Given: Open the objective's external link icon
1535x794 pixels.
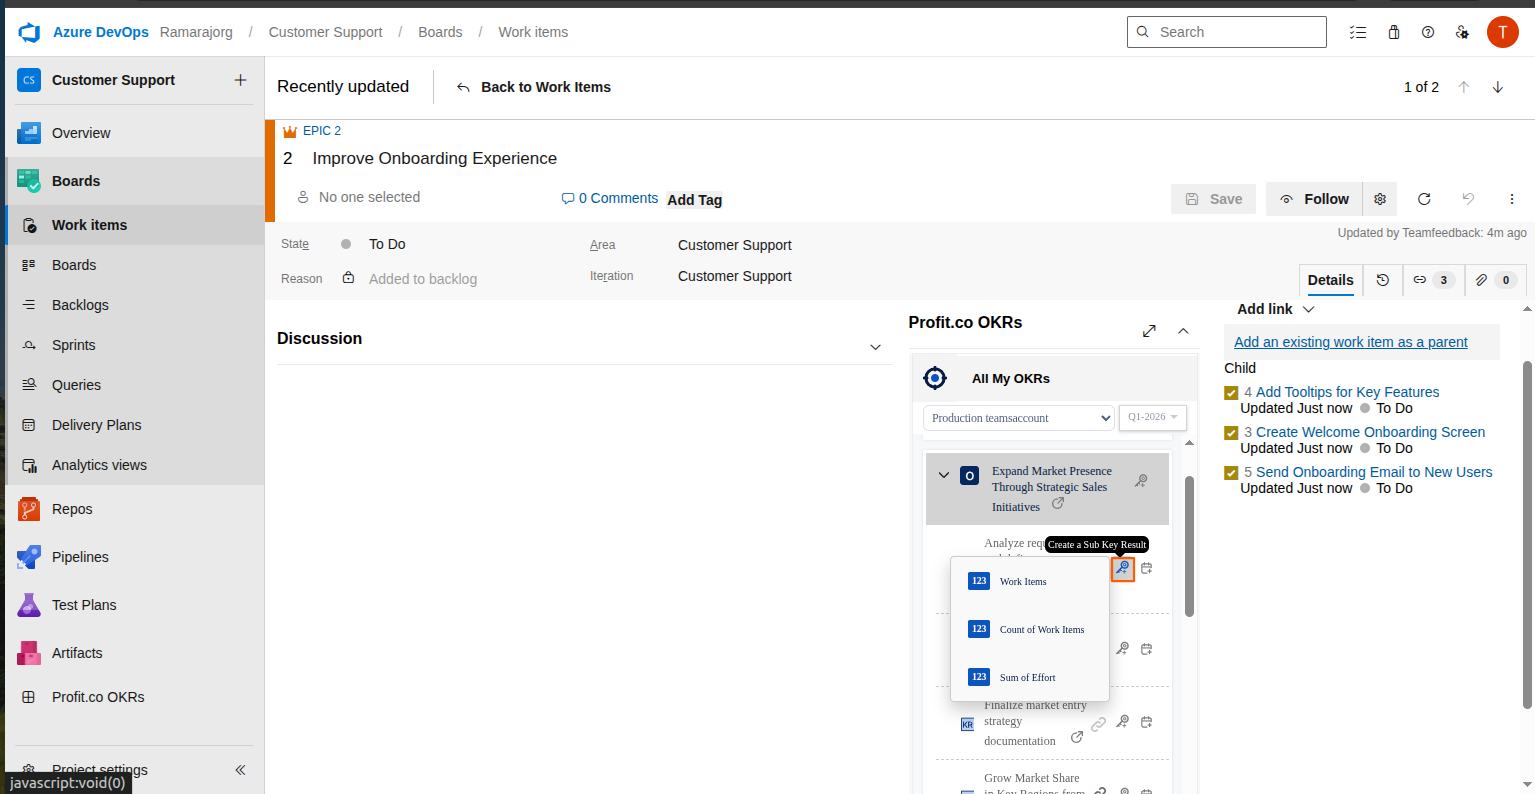Looking at the screenshot, I should [1058, 504].
